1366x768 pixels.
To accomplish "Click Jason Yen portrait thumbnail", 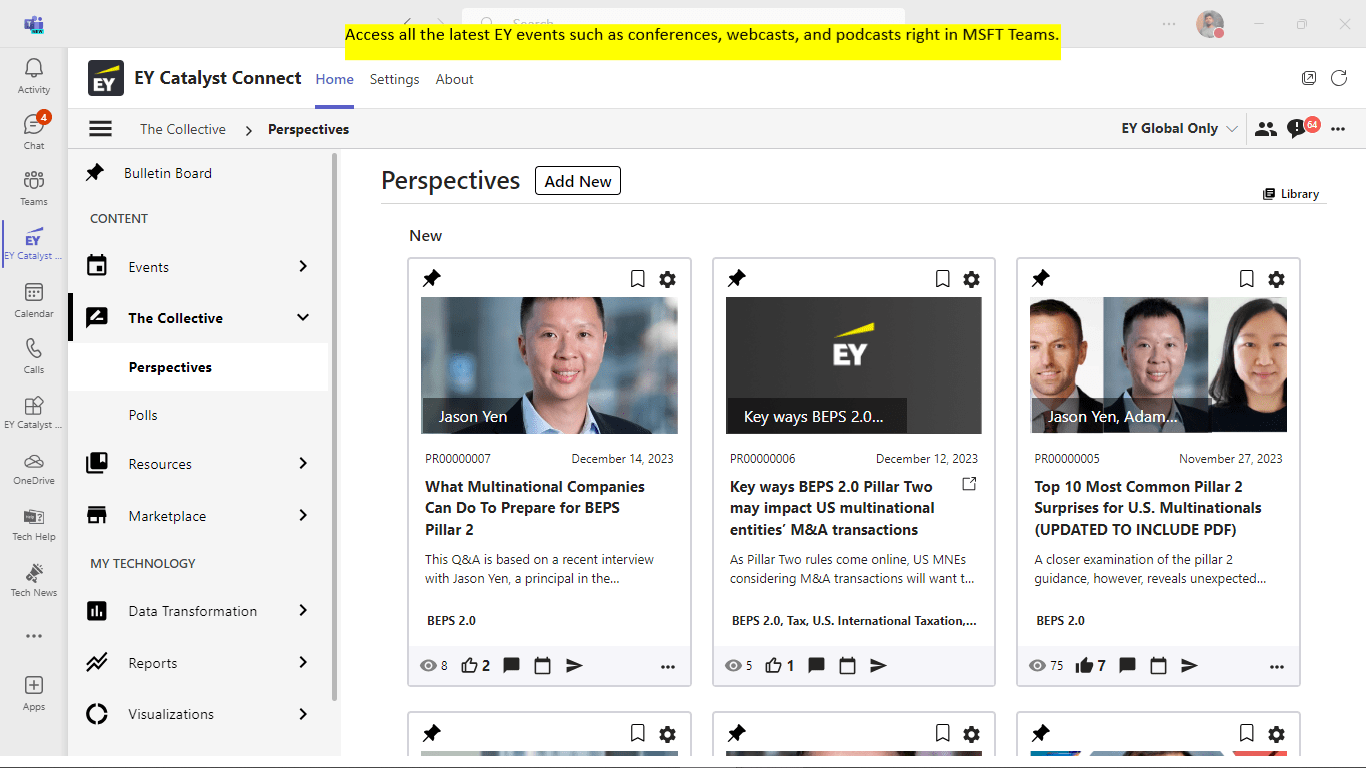I will [x=549, y=365].
